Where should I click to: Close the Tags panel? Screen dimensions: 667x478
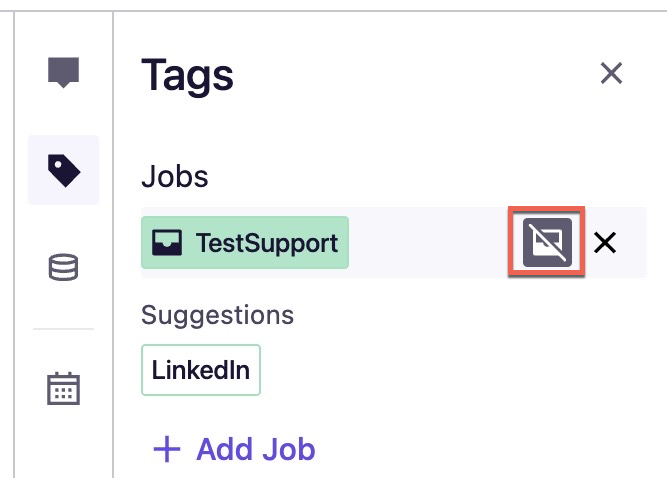point(611,73)
